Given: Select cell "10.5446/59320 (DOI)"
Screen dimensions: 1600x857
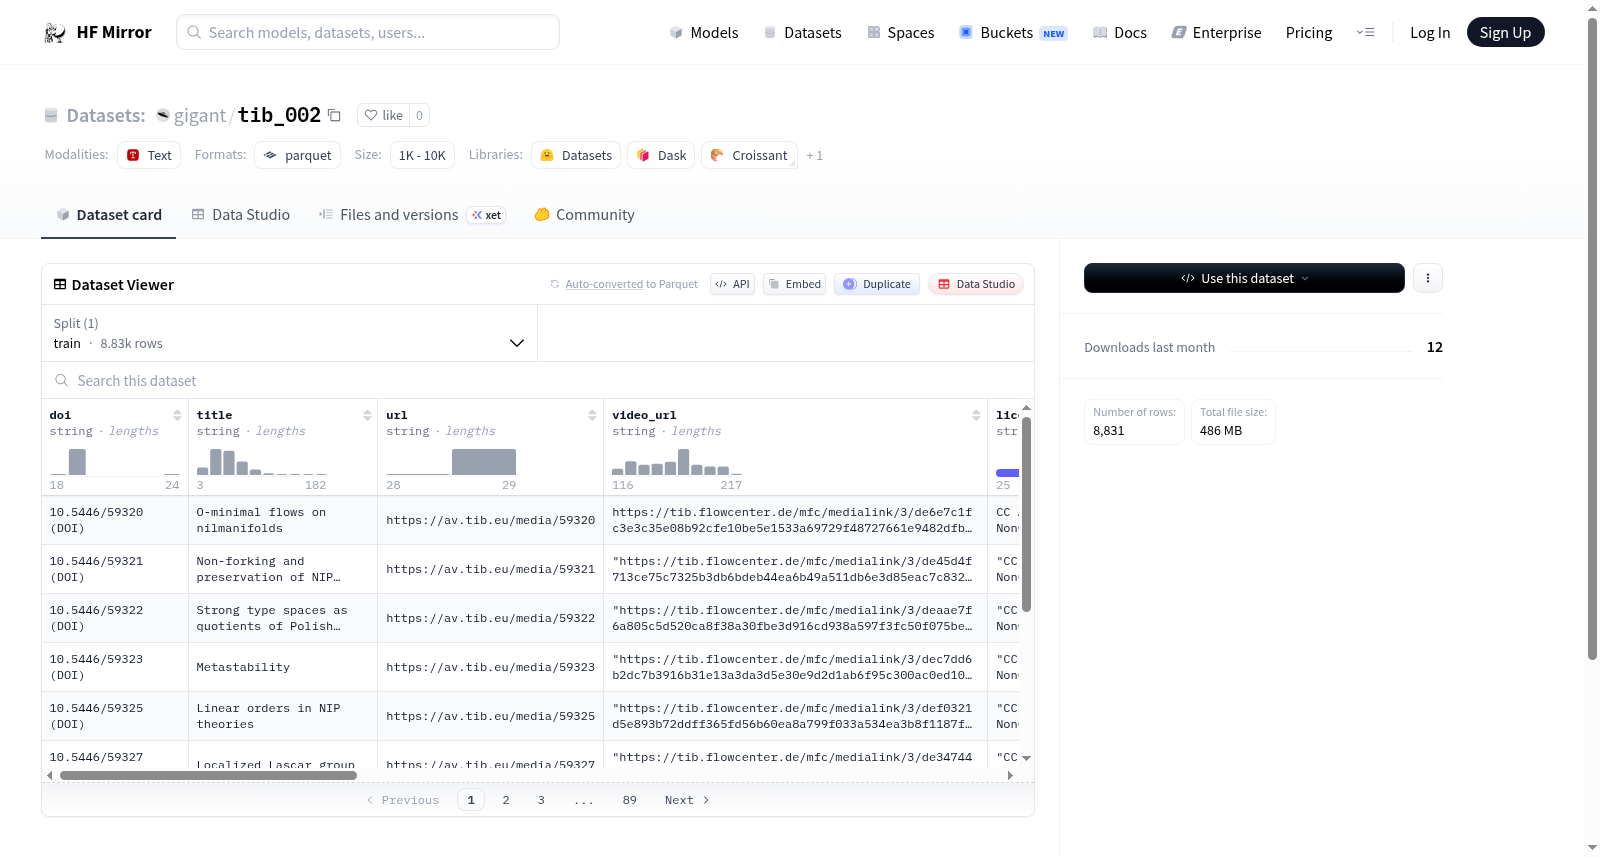Looking at the screenshot, I should point(115,520).
